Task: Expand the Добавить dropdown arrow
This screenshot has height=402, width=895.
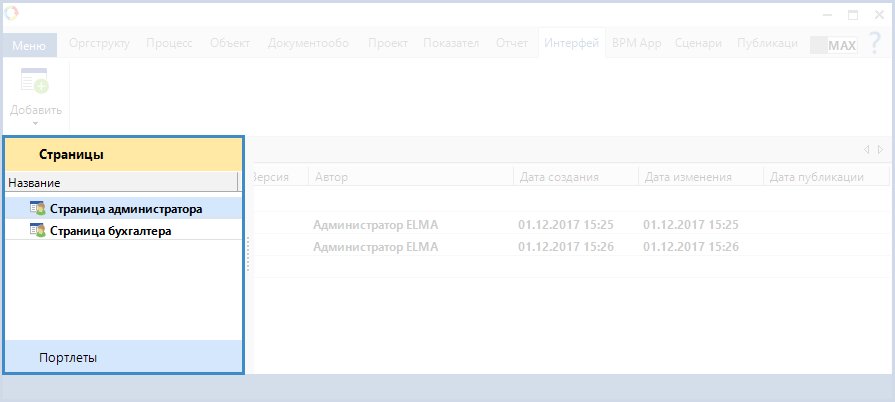Action: click(x=35, y=123)
